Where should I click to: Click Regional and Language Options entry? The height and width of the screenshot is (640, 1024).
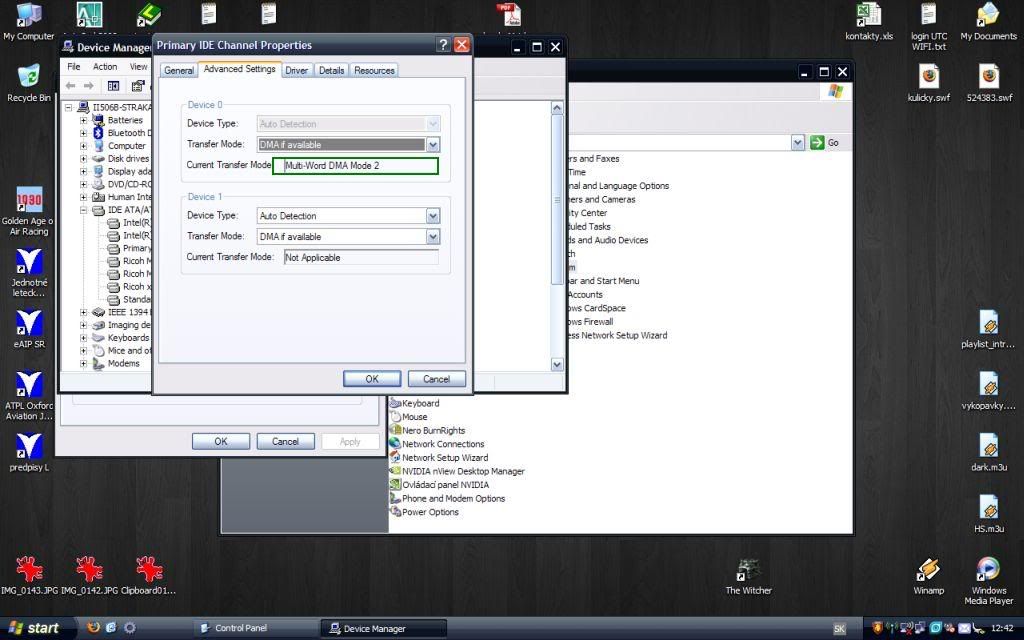[618, 186]
